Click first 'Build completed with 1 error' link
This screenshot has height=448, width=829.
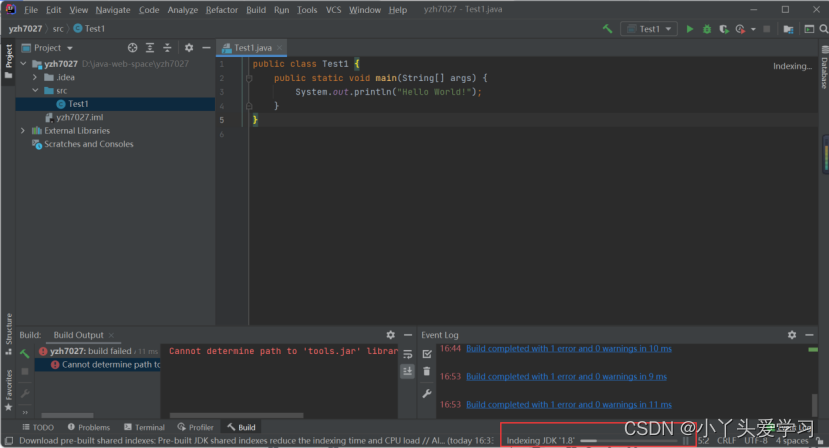point(568,349)
